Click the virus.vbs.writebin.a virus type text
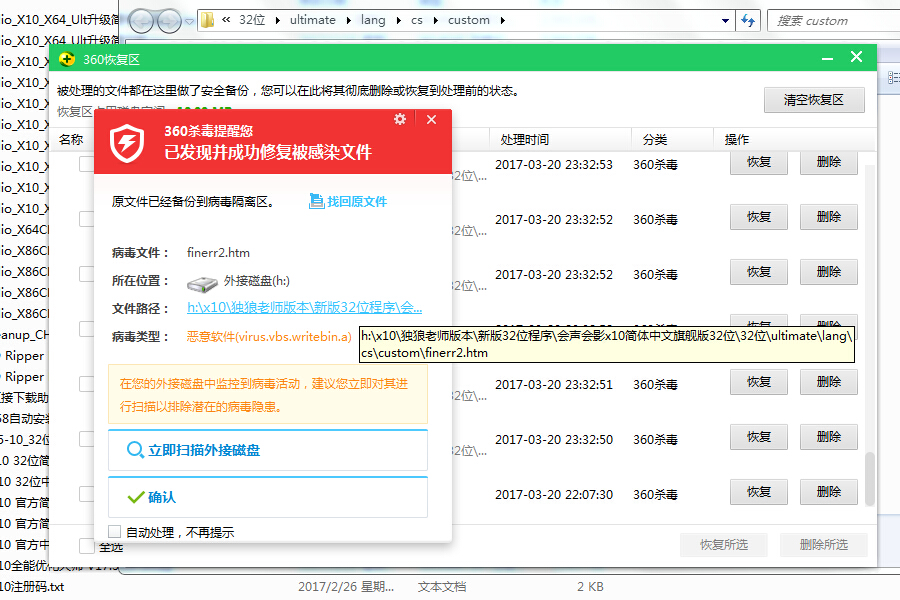 [x=295, y=336]
